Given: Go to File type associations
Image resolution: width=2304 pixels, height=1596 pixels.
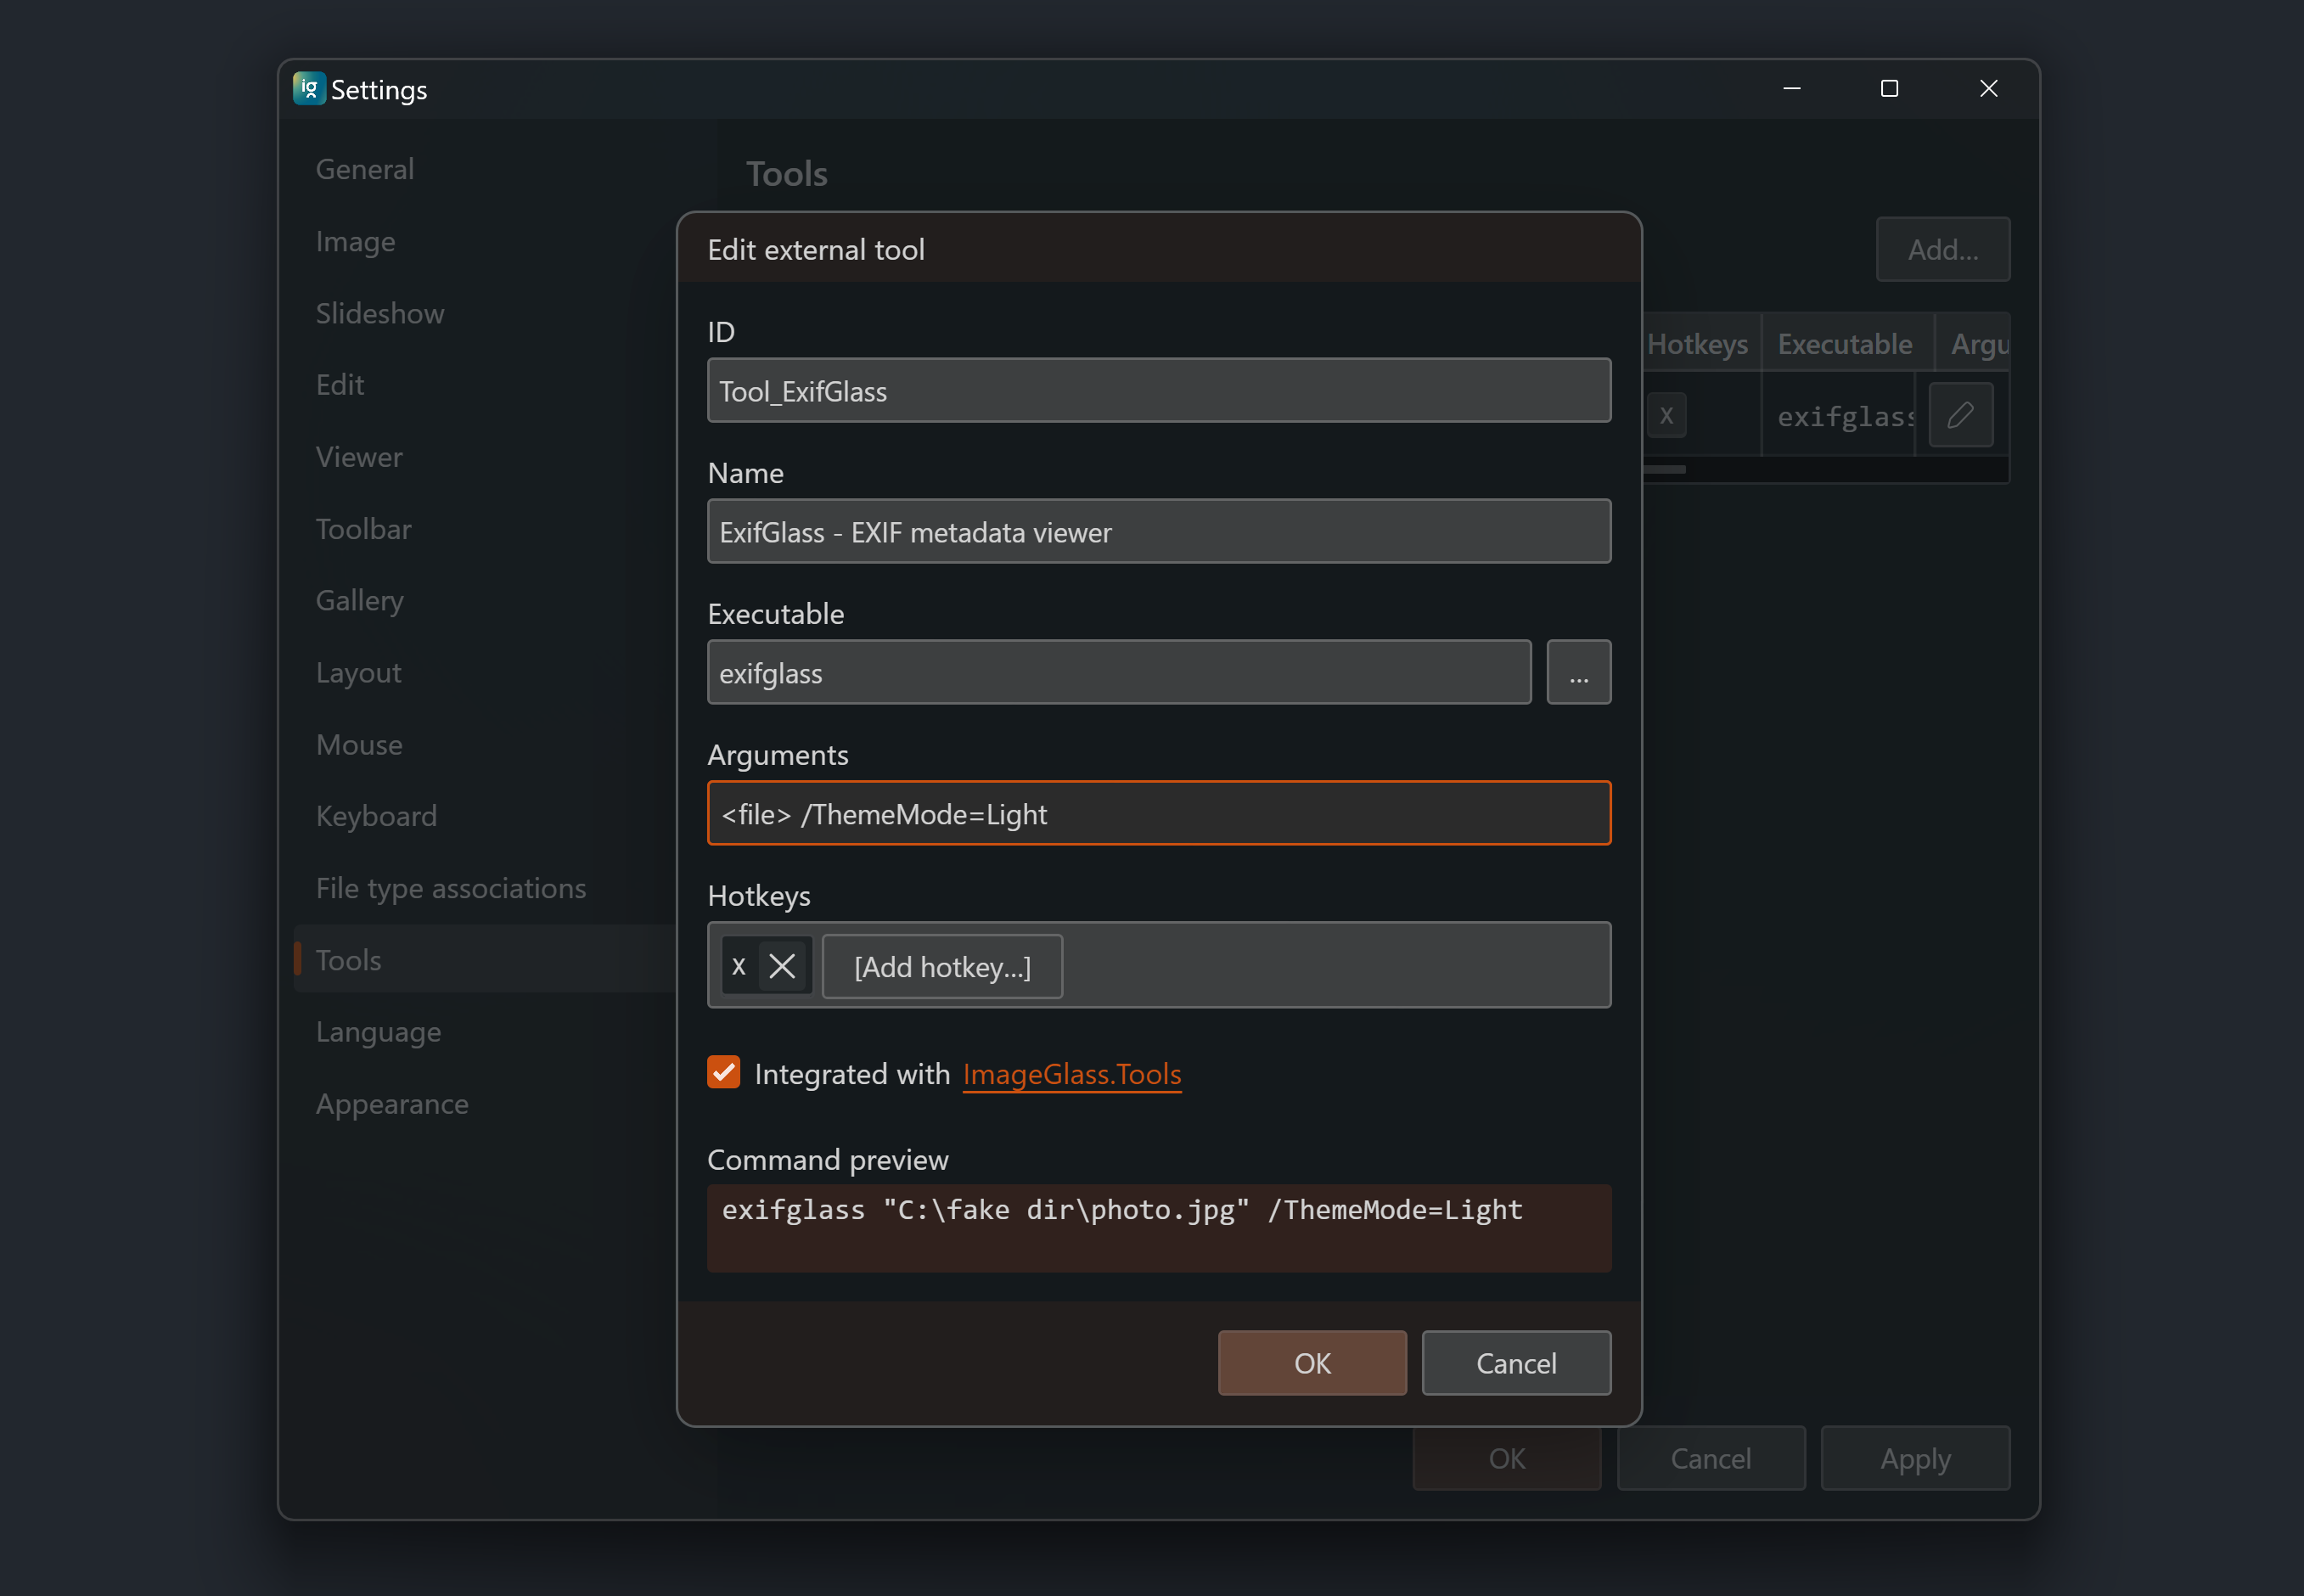Looking at the screenshot, I should [x=450, y=887].
